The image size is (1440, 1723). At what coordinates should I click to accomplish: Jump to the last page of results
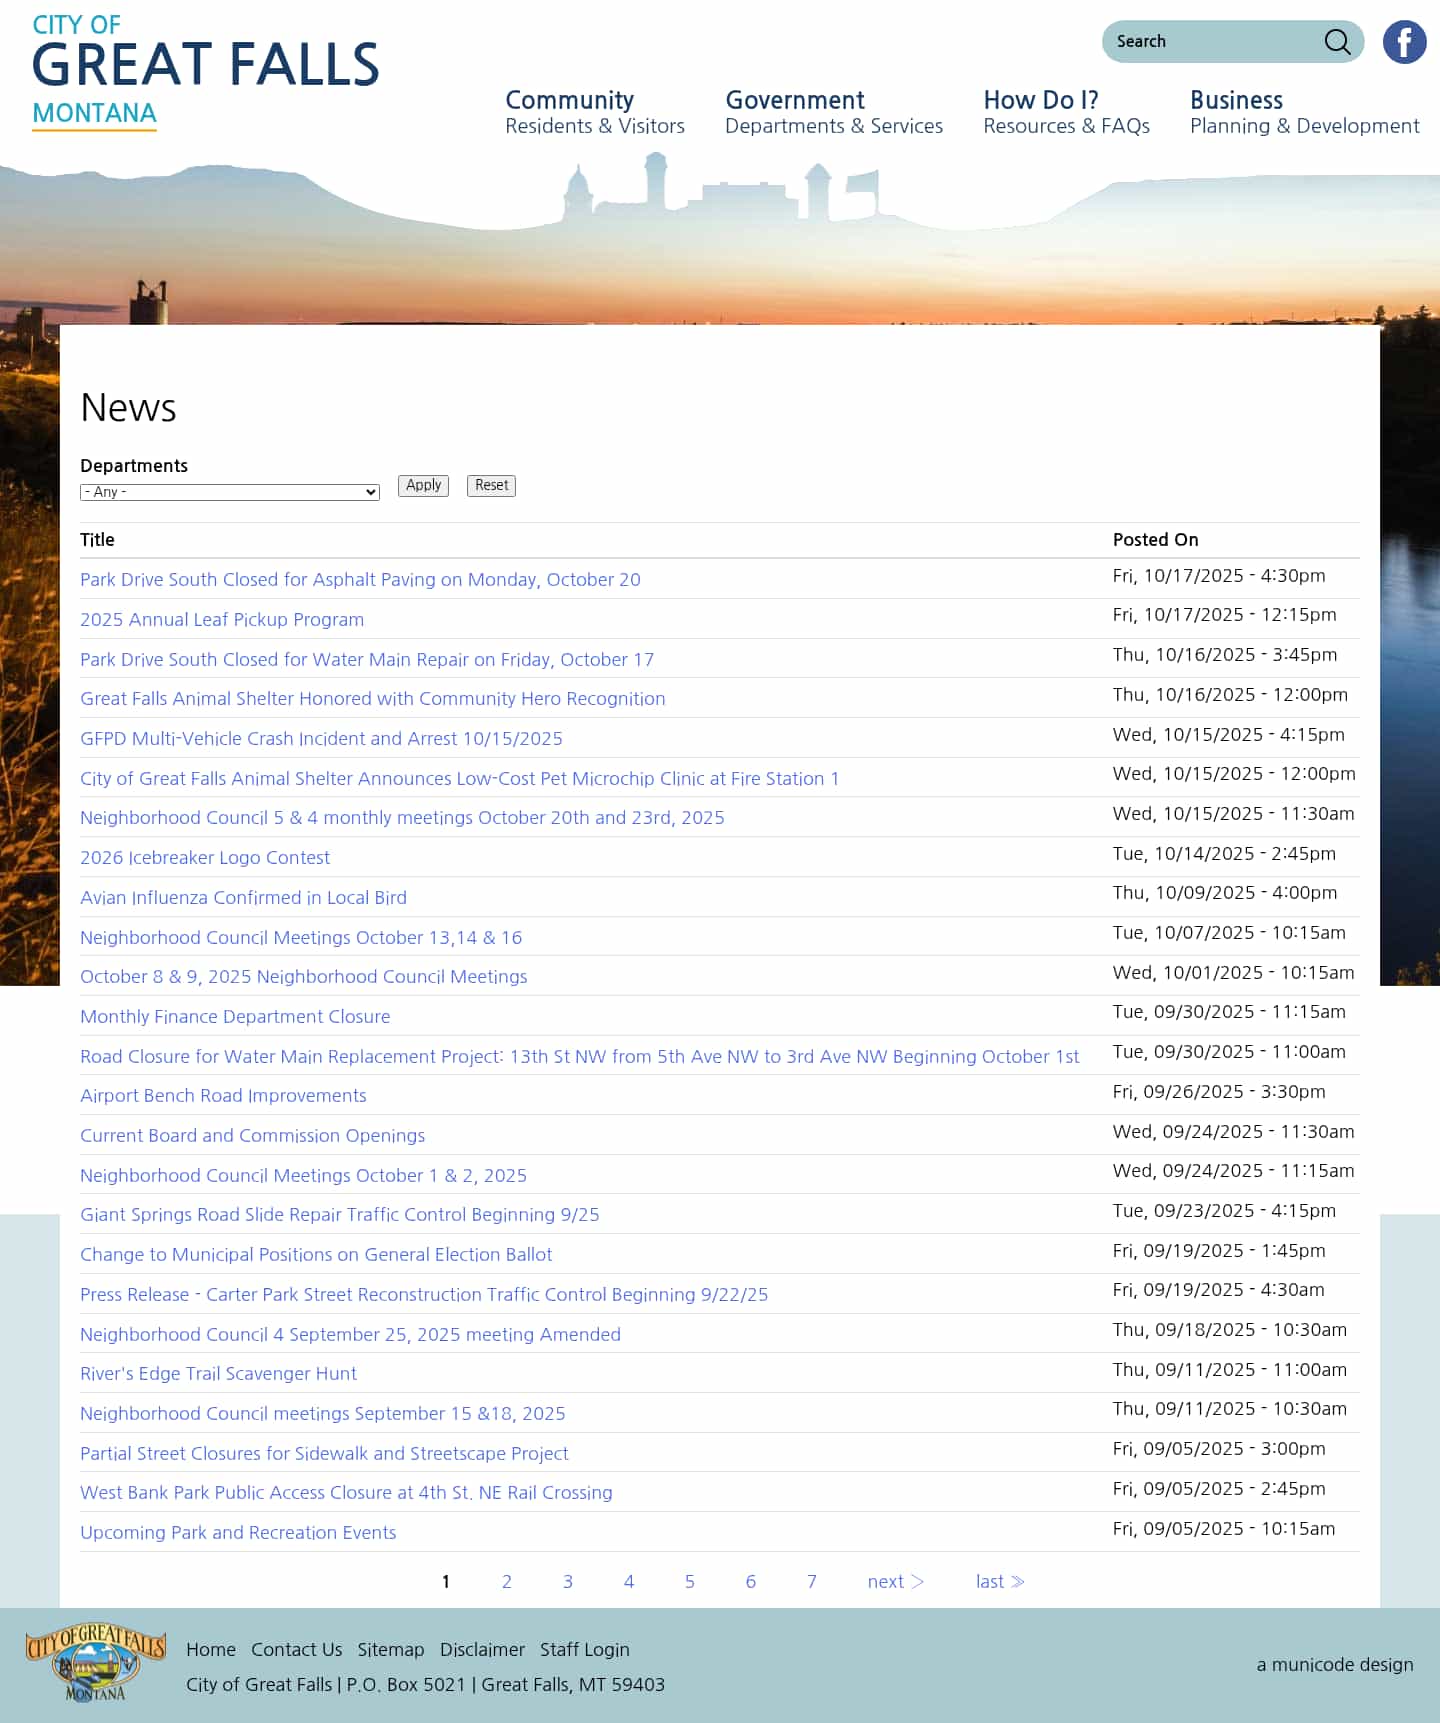click(999, 1582)
